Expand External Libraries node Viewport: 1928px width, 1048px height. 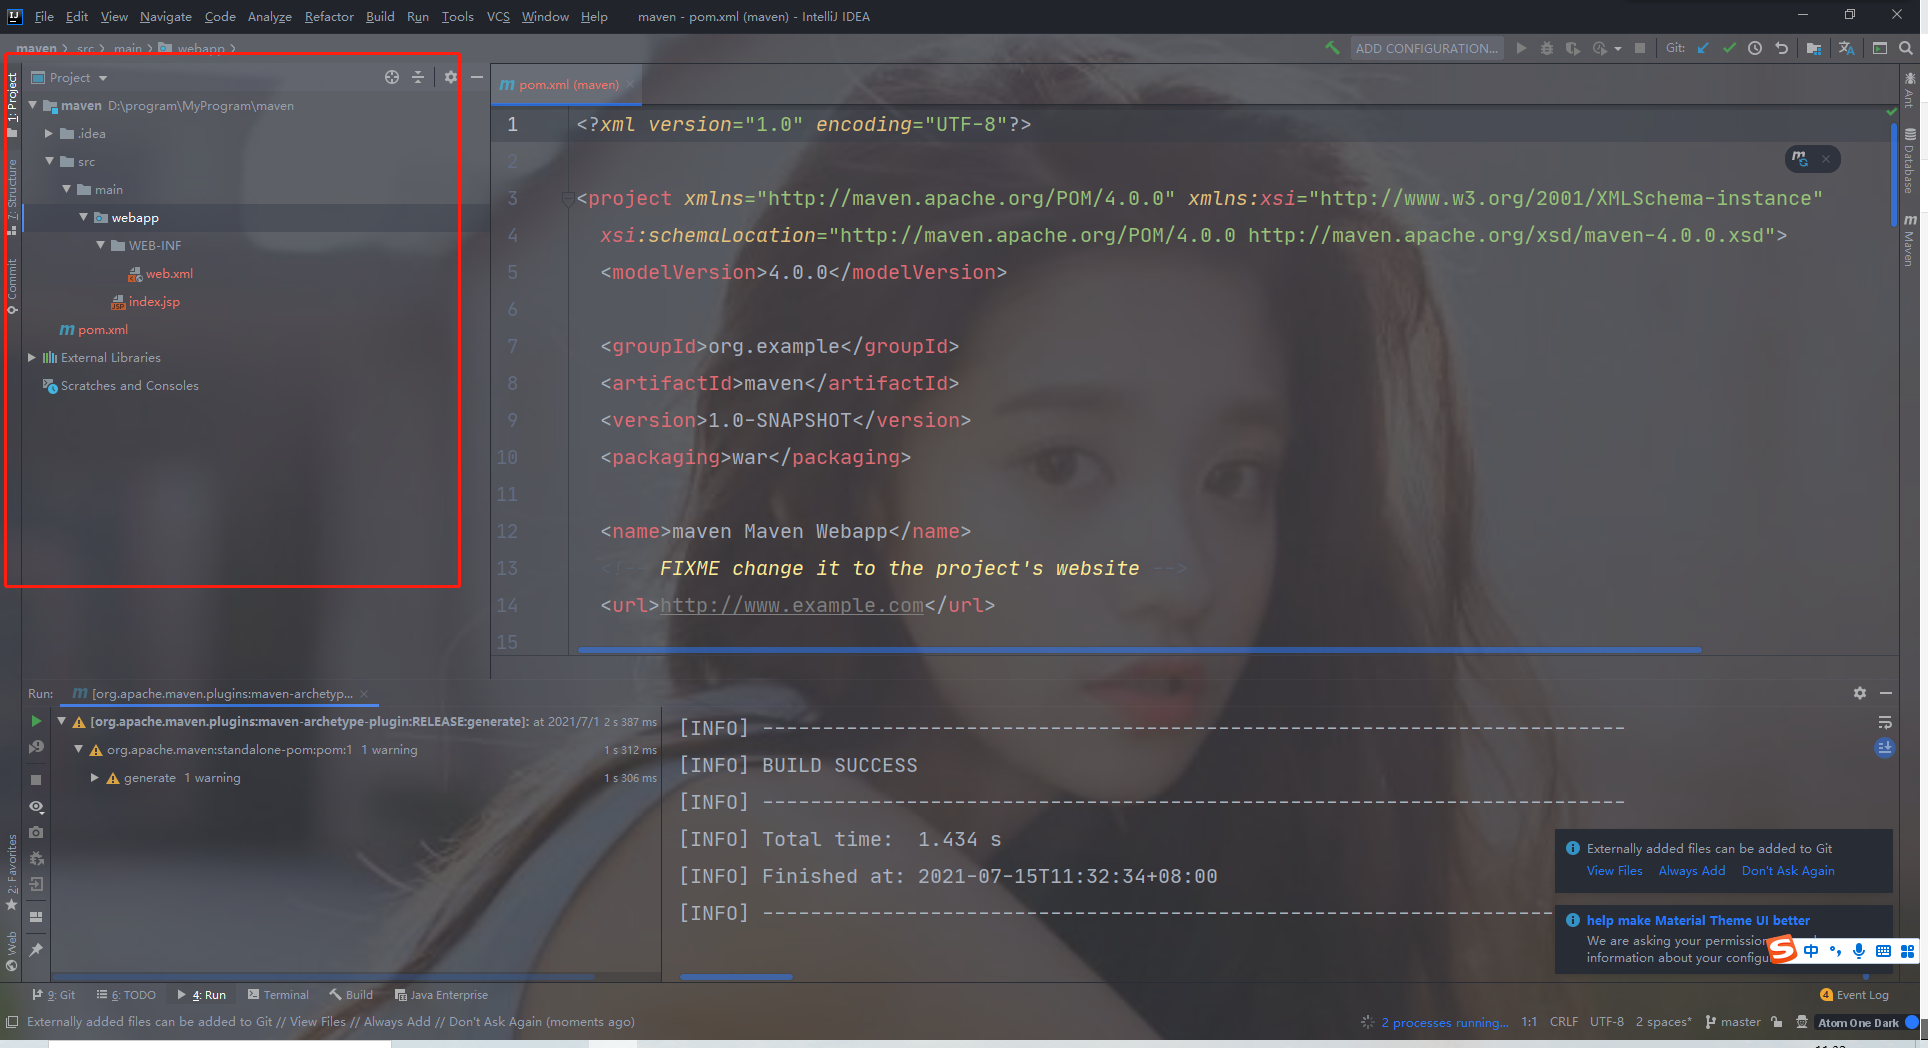point(32,357)
